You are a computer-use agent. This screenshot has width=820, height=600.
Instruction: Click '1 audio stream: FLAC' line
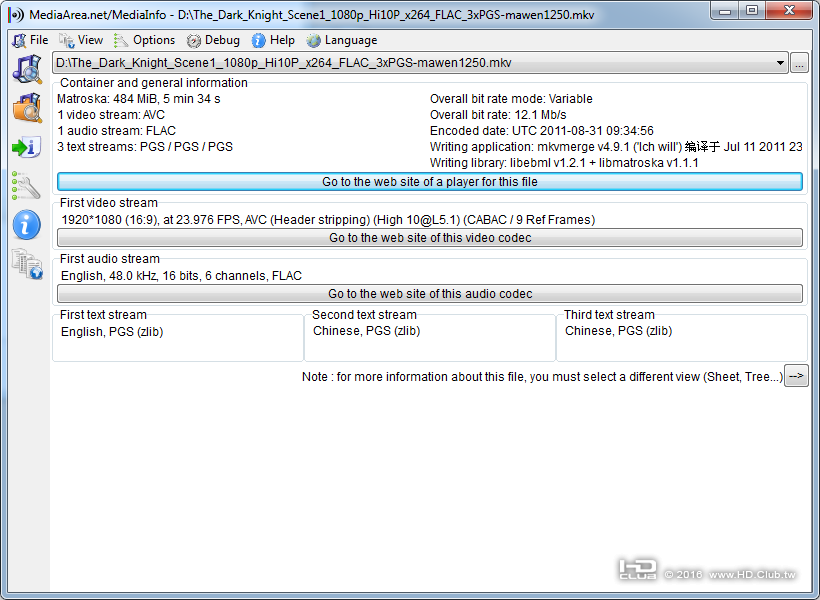(117, 131)
